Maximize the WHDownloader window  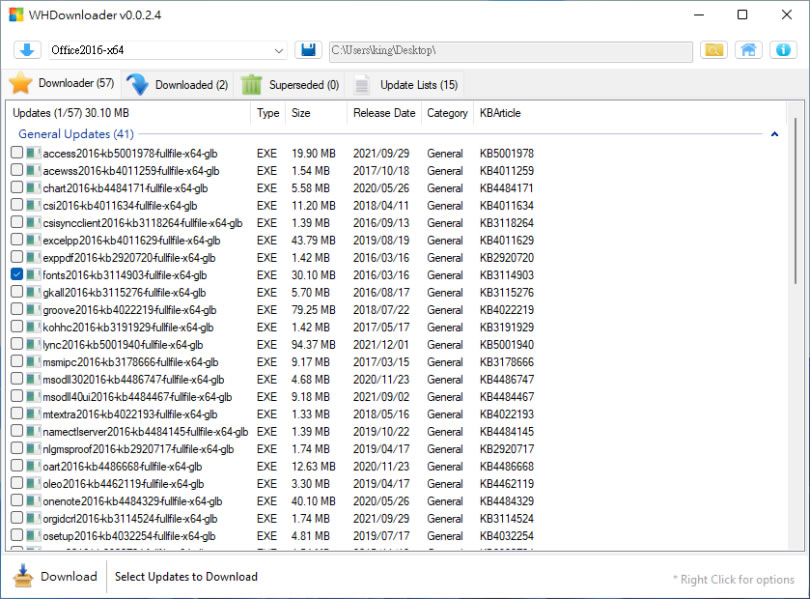pos(742,14)
